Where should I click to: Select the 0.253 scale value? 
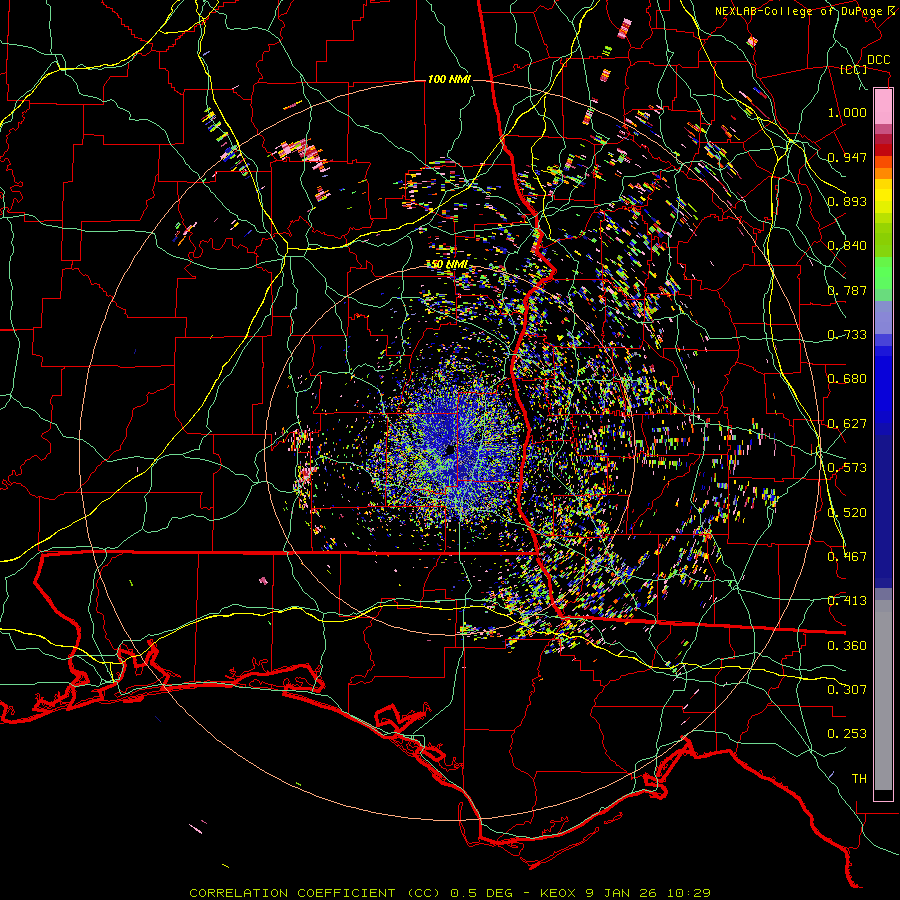(847, 734)
